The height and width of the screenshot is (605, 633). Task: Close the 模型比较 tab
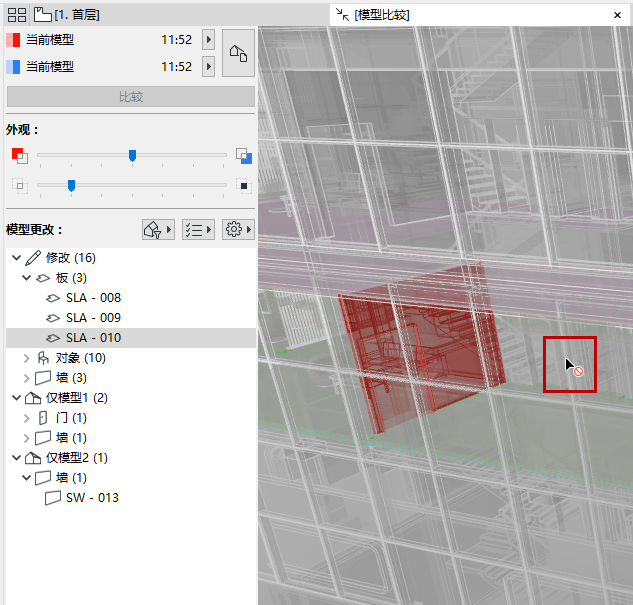[617, 15]
